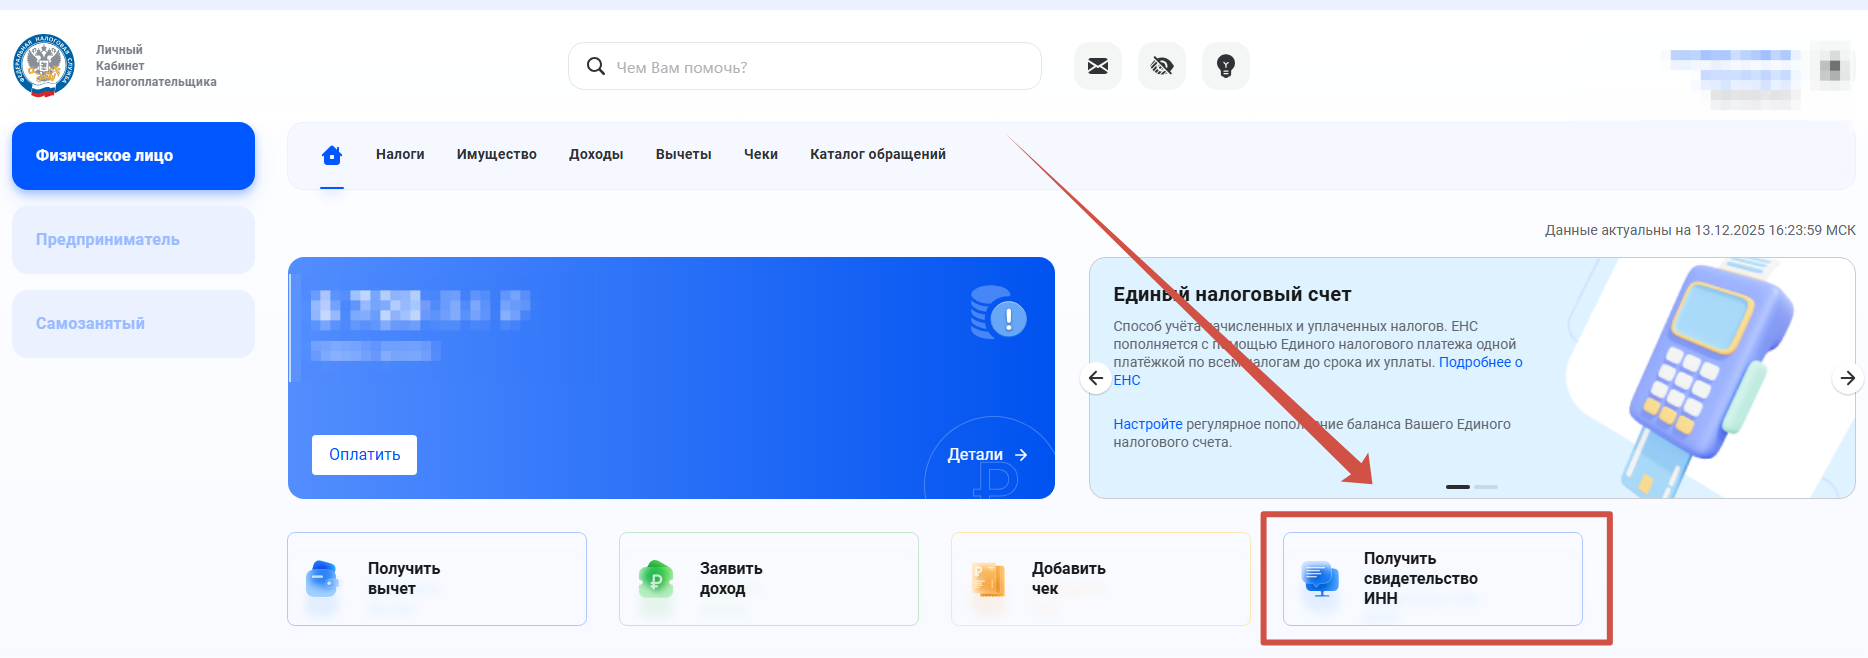Follow the Подробнее о ЕНС link
Screen dimensions: 1868x658
click(x=1479, y=362)
